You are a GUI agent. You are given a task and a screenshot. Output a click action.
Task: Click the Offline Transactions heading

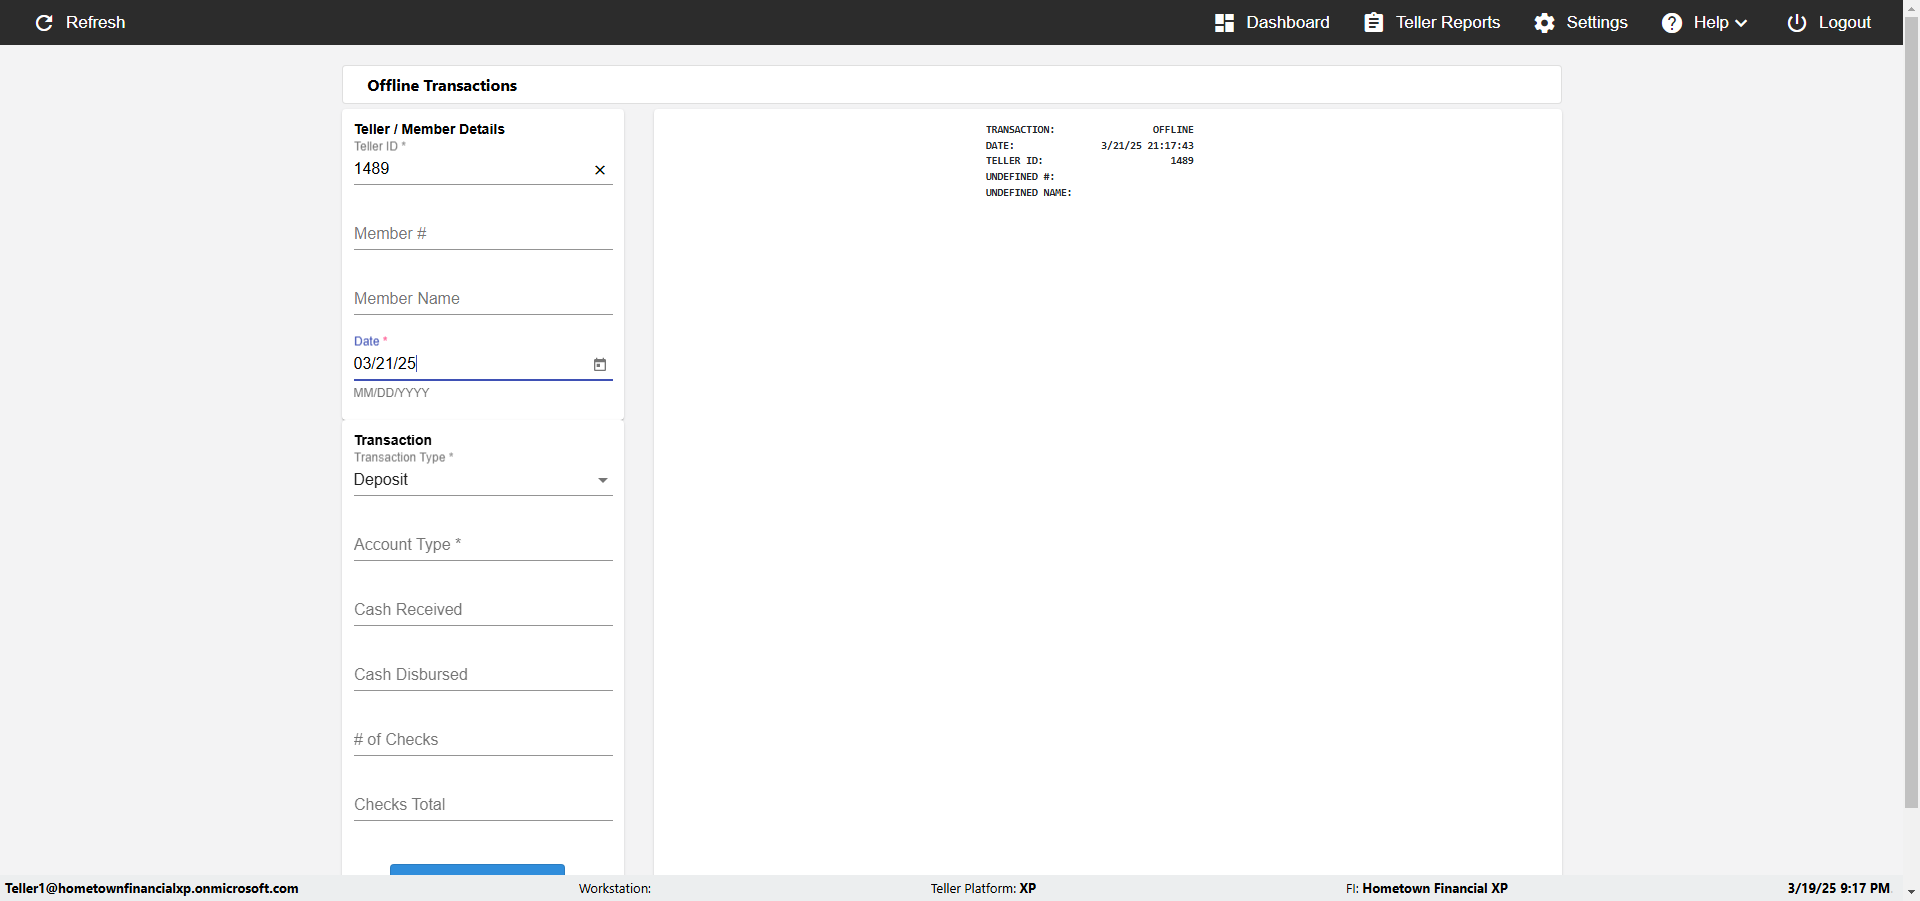point(442,86)
